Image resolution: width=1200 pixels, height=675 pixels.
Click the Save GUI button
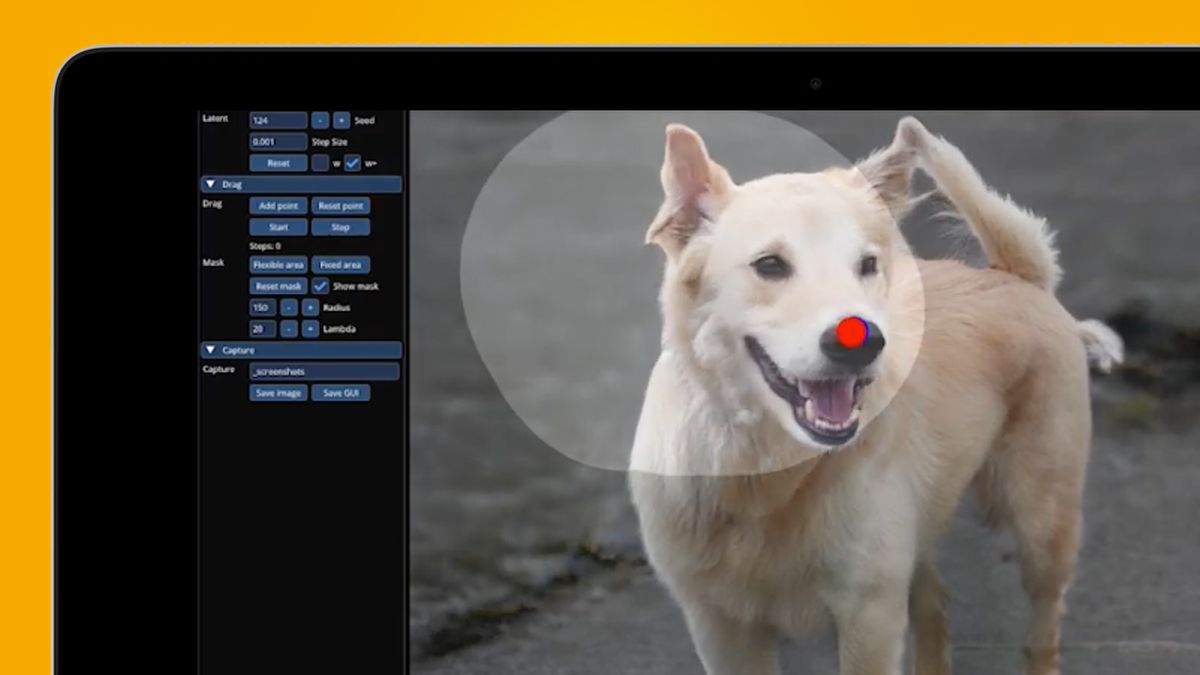tap(340, 393)
